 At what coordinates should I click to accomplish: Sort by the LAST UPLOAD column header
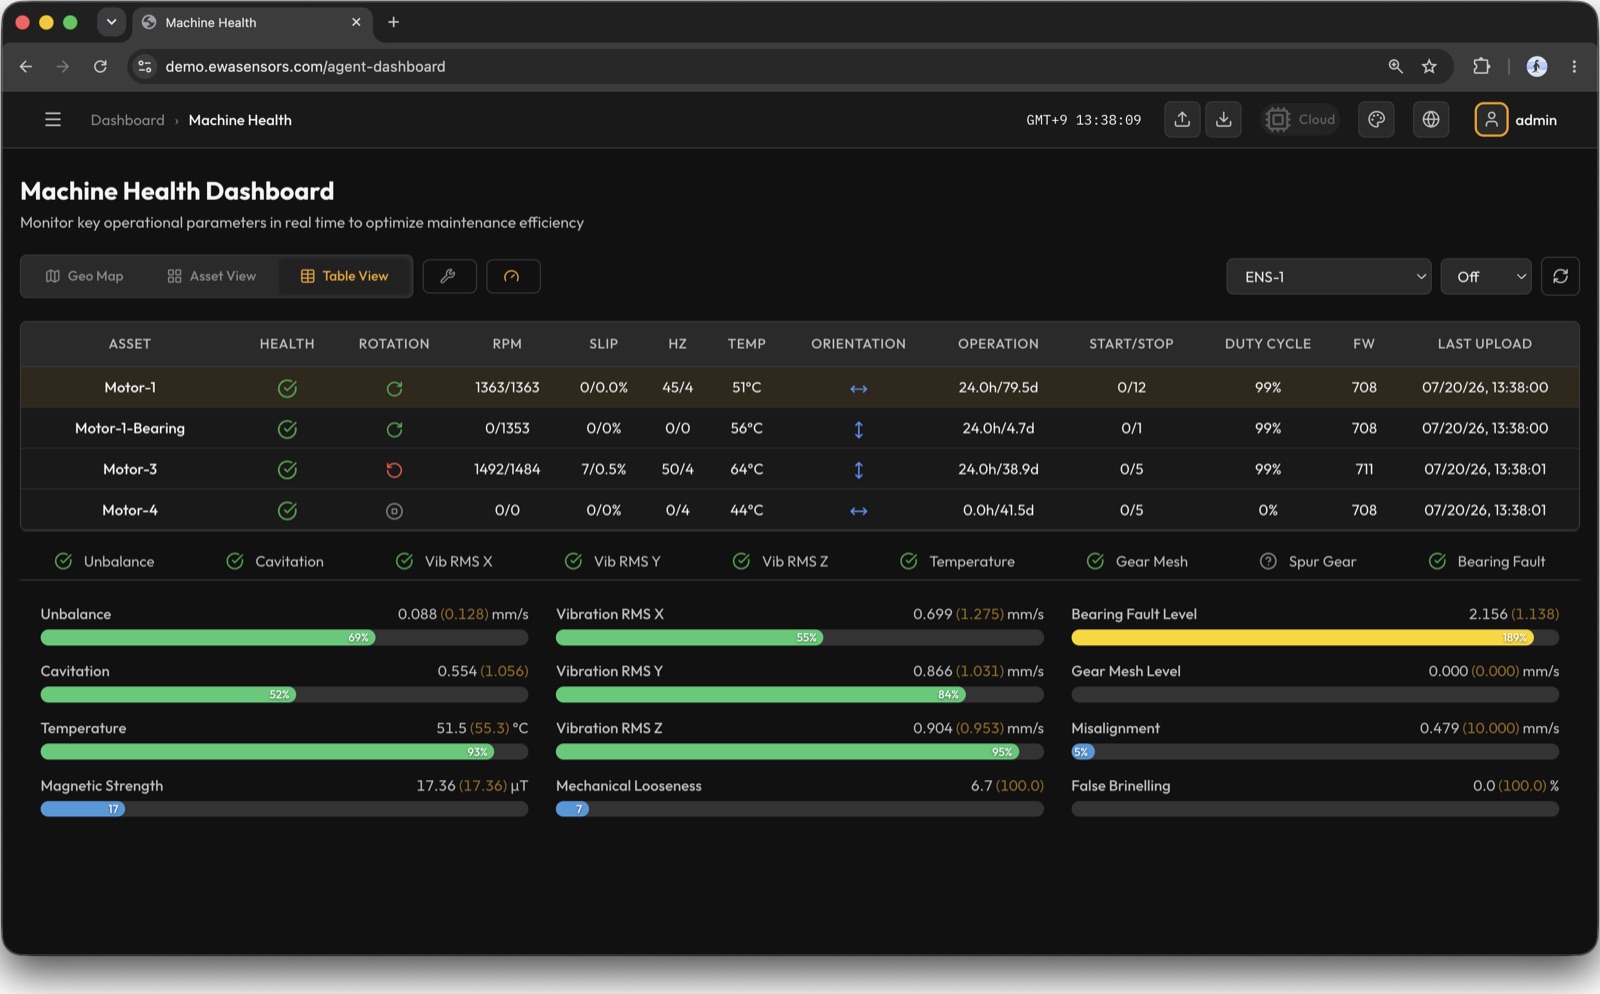1485,344
